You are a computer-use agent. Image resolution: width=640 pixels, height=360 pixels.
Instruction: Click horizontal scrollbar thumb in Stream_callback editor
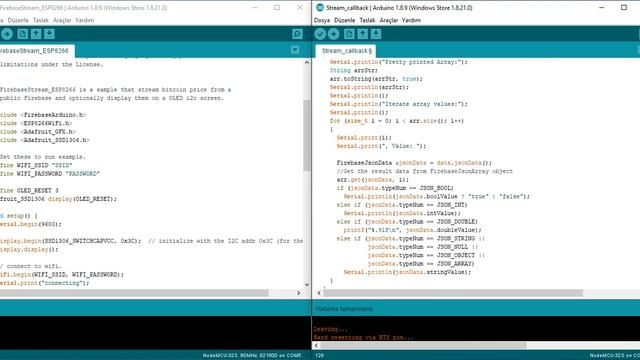(453, 293)
